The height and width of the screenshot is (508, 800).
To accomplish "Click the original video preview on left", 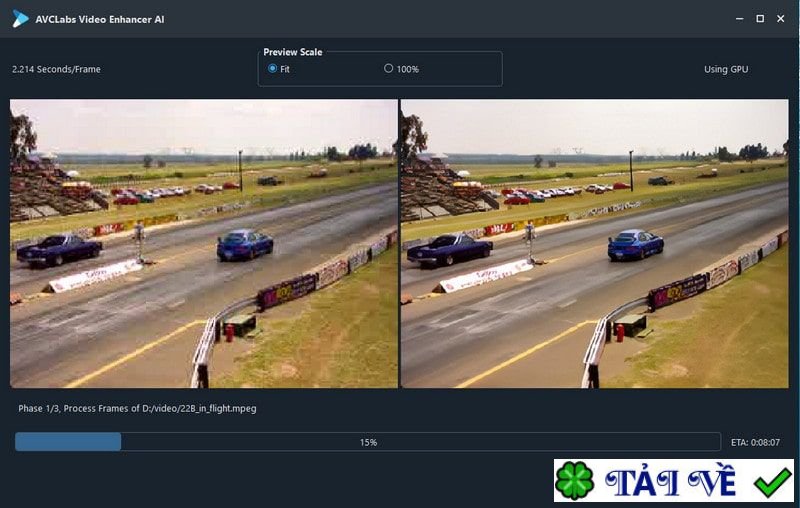I will click(x=204, y=243).
